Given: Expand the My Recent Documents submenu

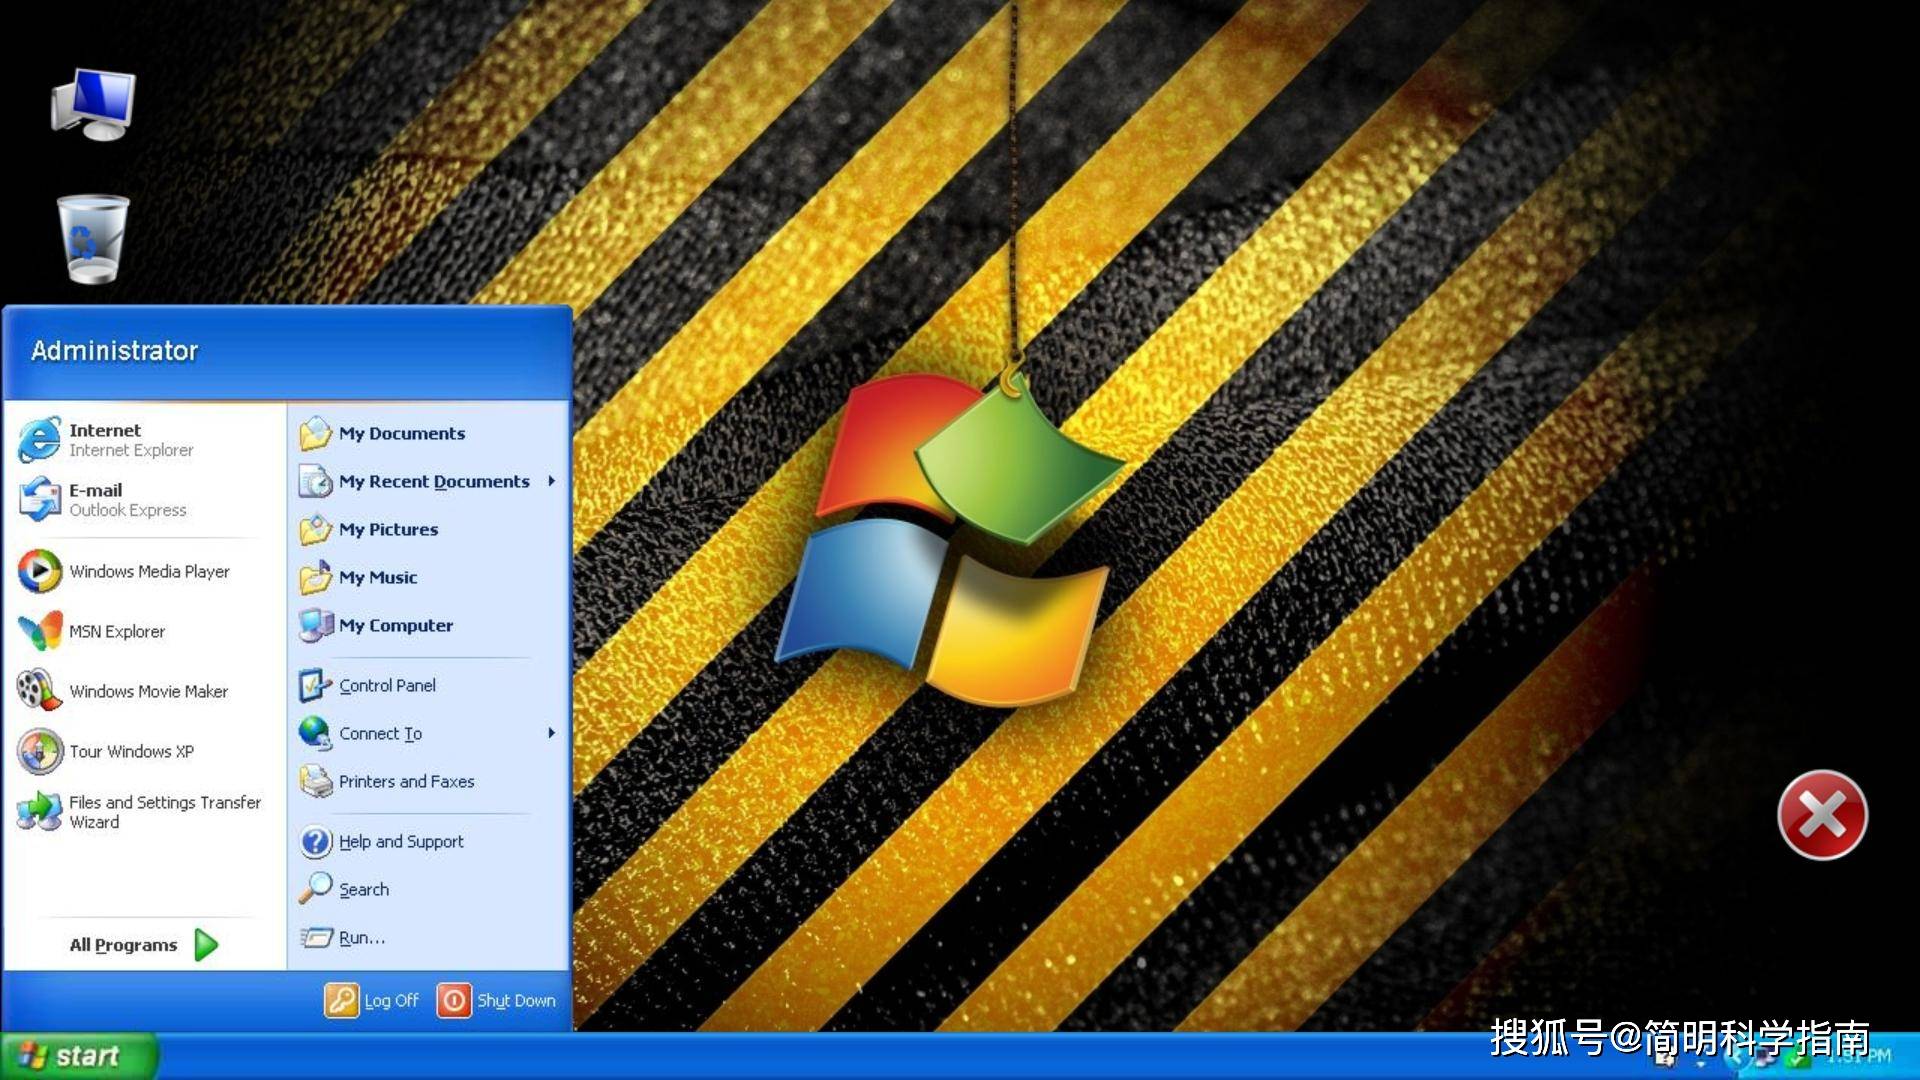Looking at the screenshot, I should (x=428, y=481).
